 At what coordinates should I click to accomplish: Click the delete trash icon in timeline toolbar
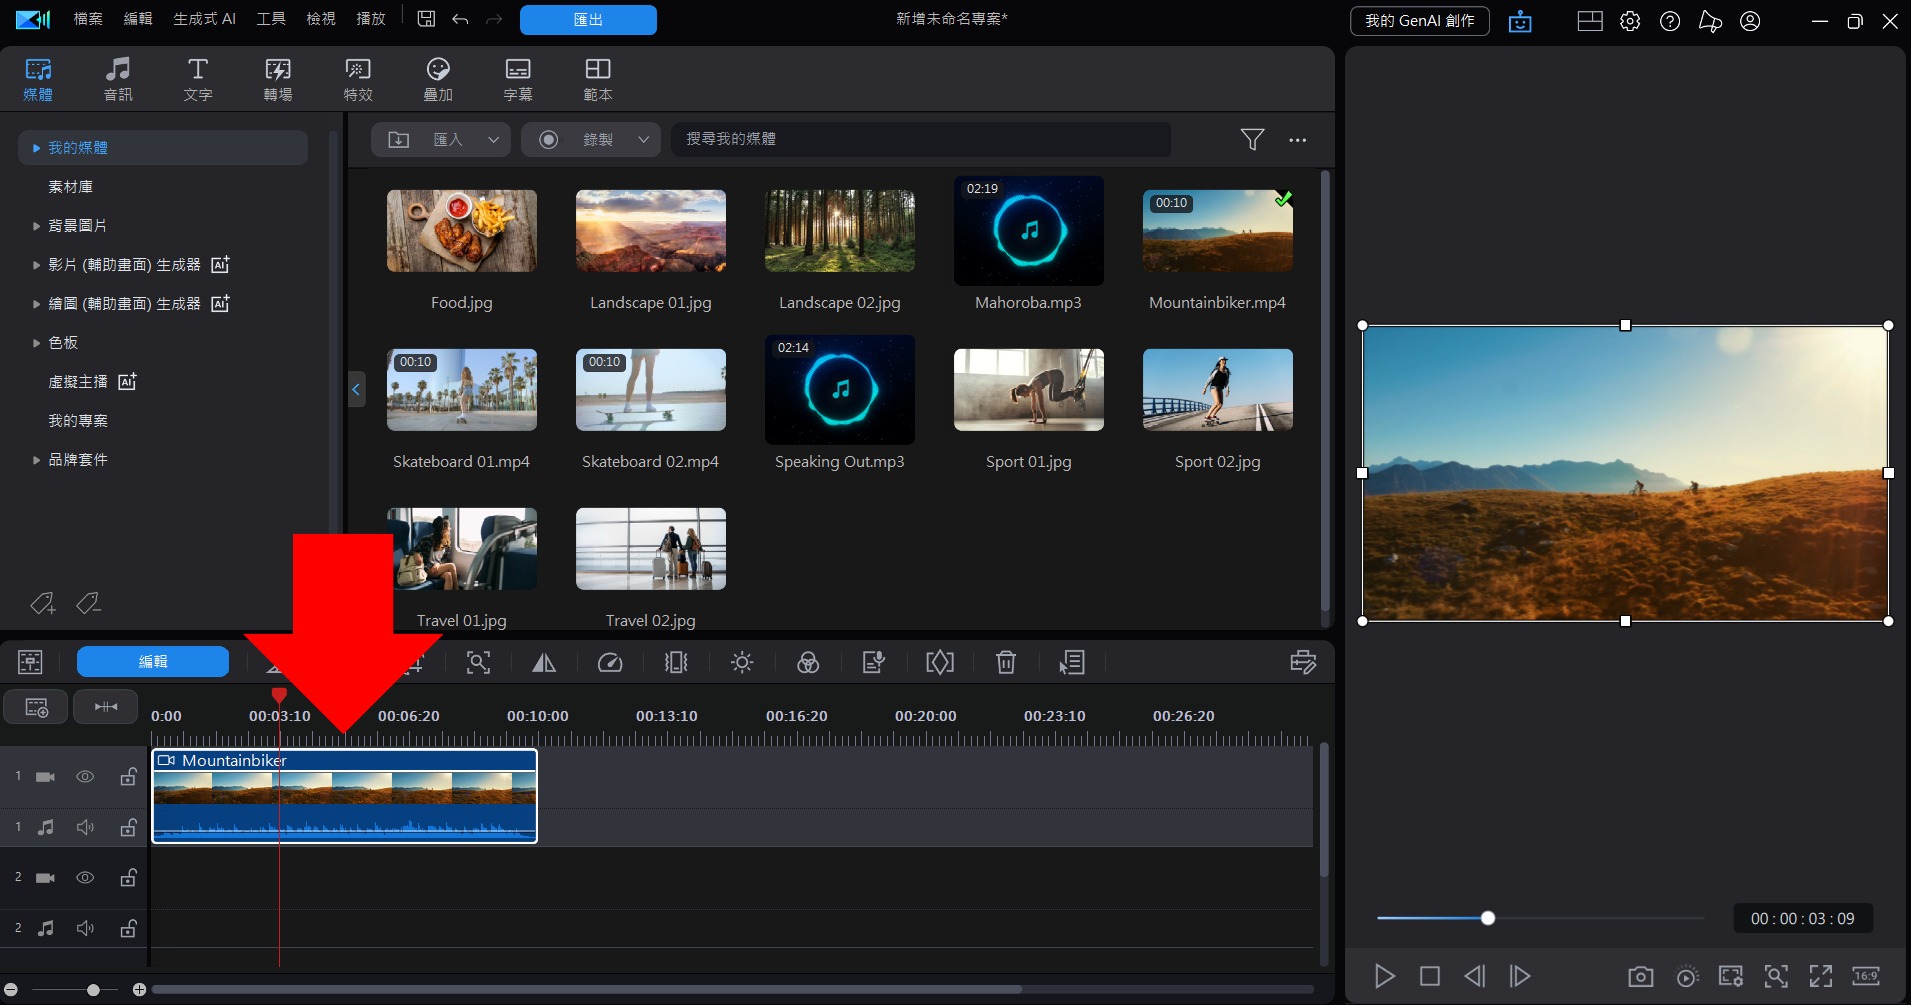[x=1006, y=662]
